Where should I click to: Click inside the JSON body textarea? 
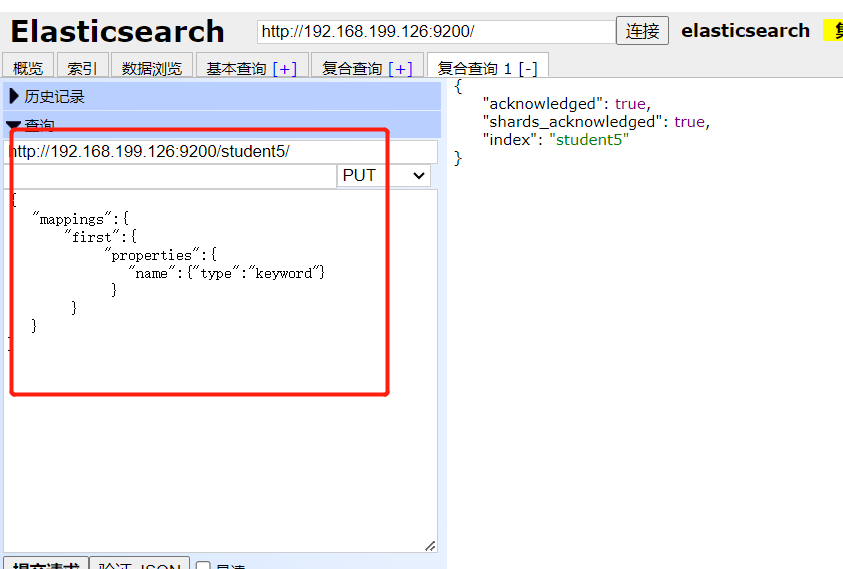[x=220, y=371]
